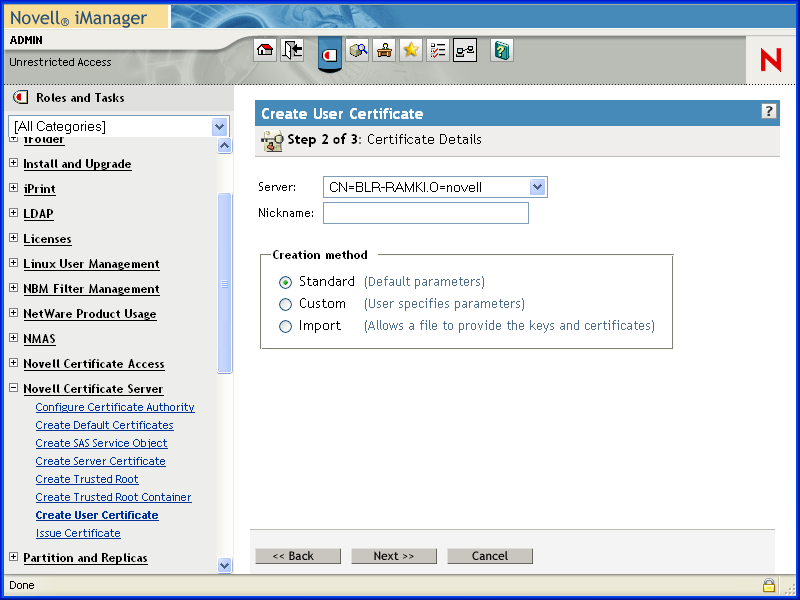Open the Roles and Tasks toolbar icon
The height and width of the screenshot is (600, 800).
[330, 54]
